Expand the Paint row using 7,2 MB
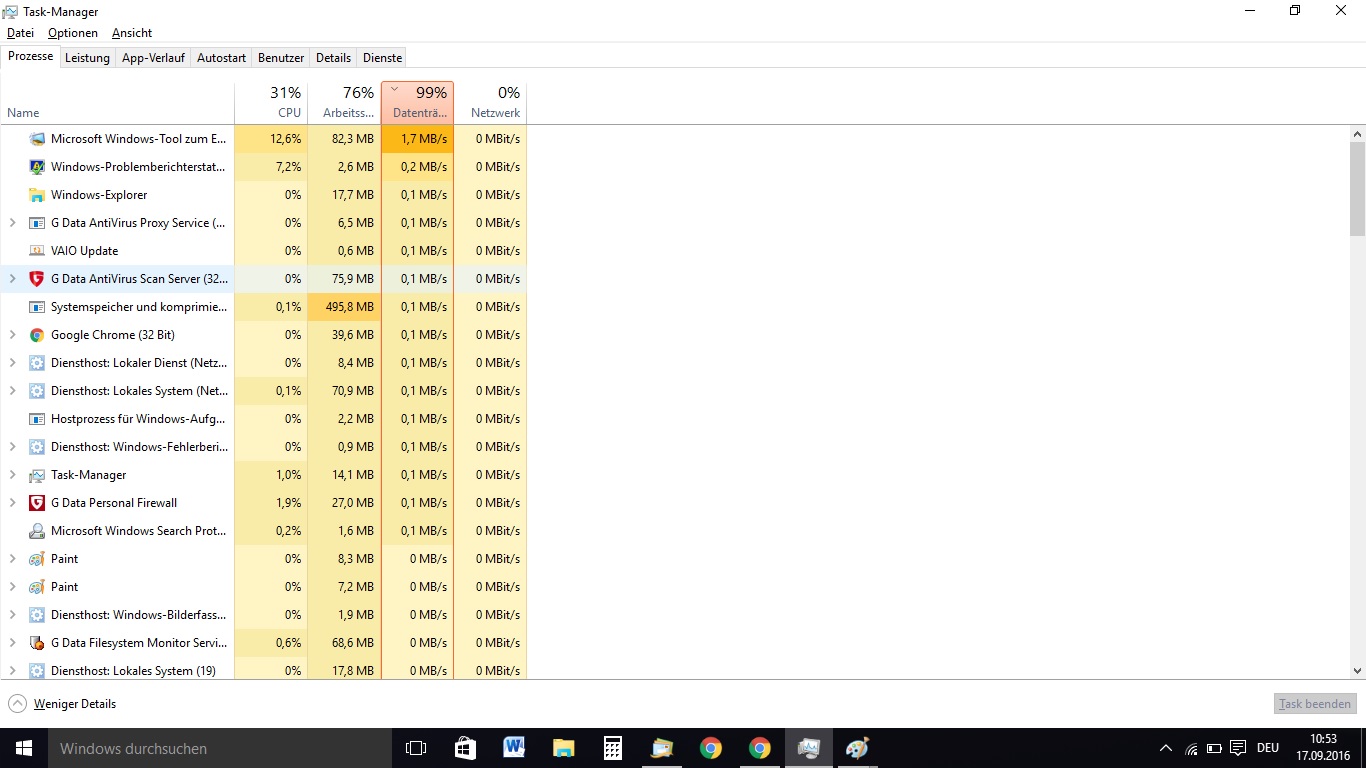Screen dimensions: 1366x768 pyautogui.click(x=13, y=587)
